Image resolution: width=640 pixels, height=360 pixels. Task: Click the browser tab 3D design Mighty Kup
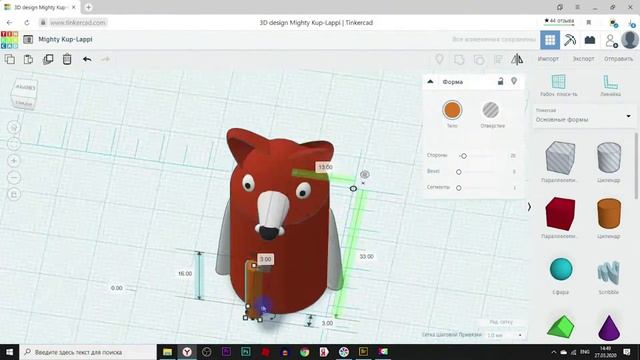[x=40, y=7]
